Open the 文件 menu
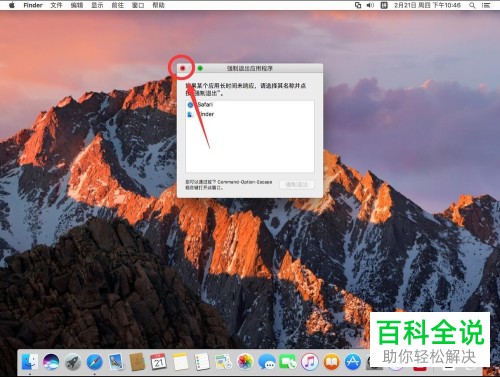The width and height of the screenshot is (500, 377). 56,5
